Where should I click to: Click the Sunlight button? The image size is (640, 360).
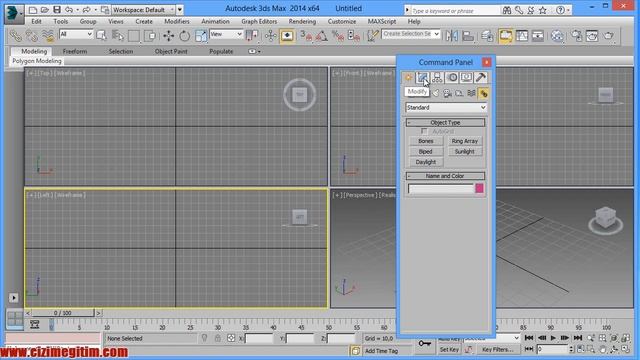click(464, 151)
